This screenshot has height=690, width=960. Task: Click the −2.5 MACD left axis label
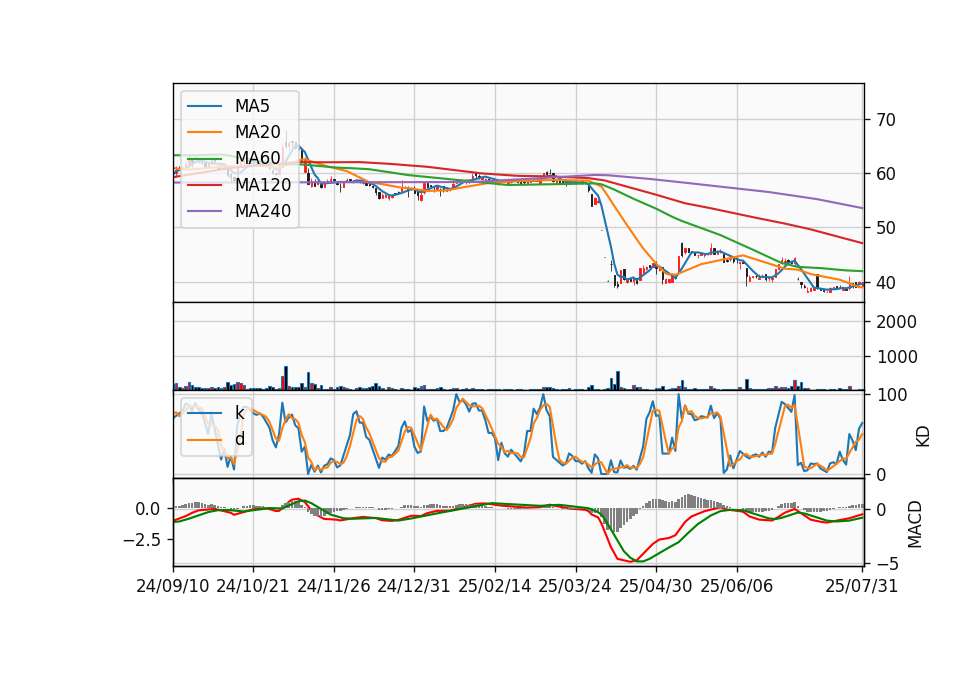141,540
